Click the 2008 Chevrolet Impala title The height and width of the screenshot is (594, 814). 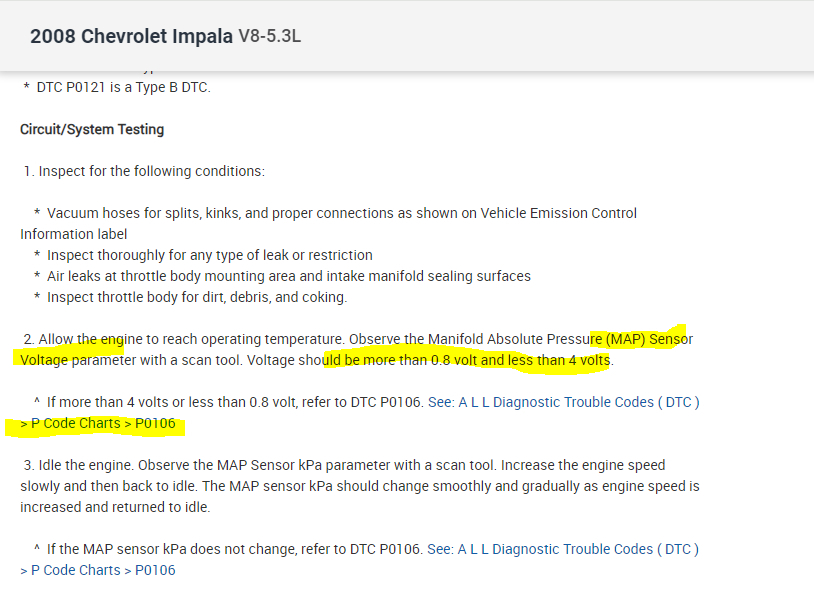(x=132, y=37)
